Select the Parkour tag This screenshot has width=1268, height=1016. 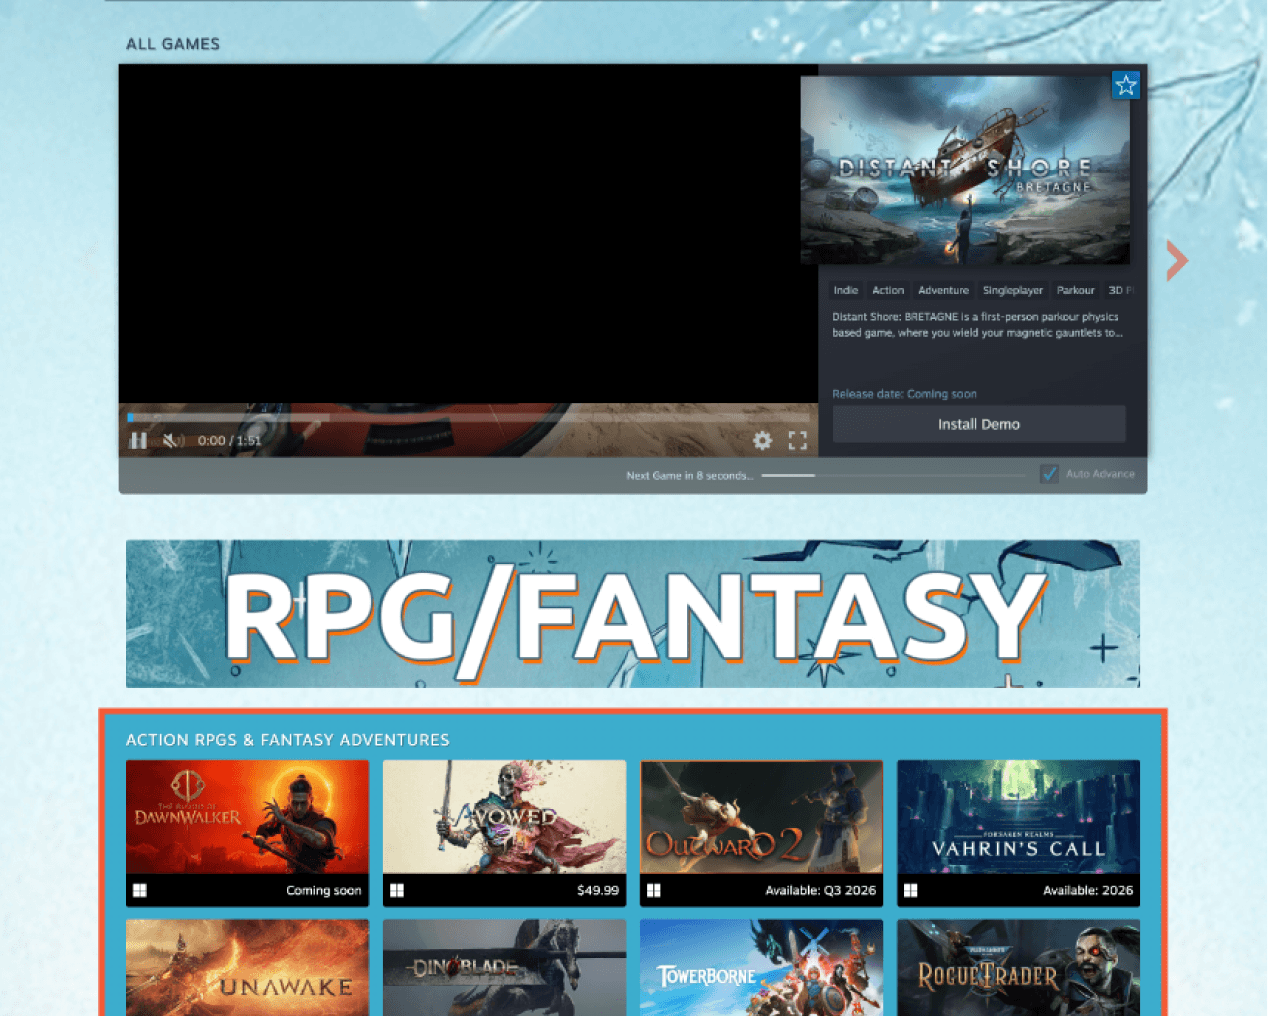tap(1076, 290)
